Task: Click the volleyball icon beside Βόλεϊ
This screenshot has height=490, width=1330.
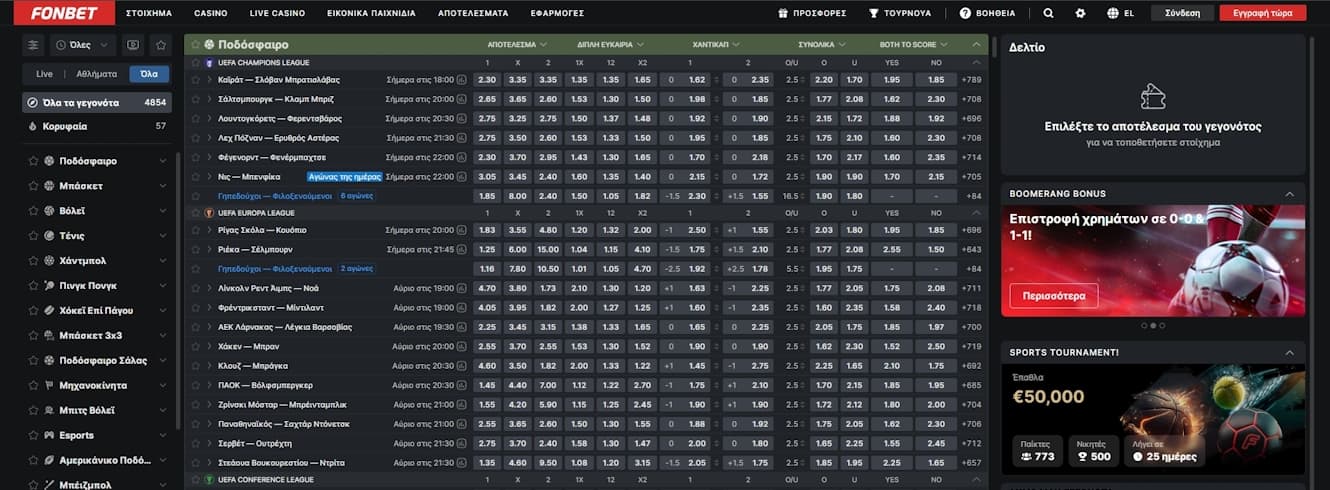Action: point(48,211)
